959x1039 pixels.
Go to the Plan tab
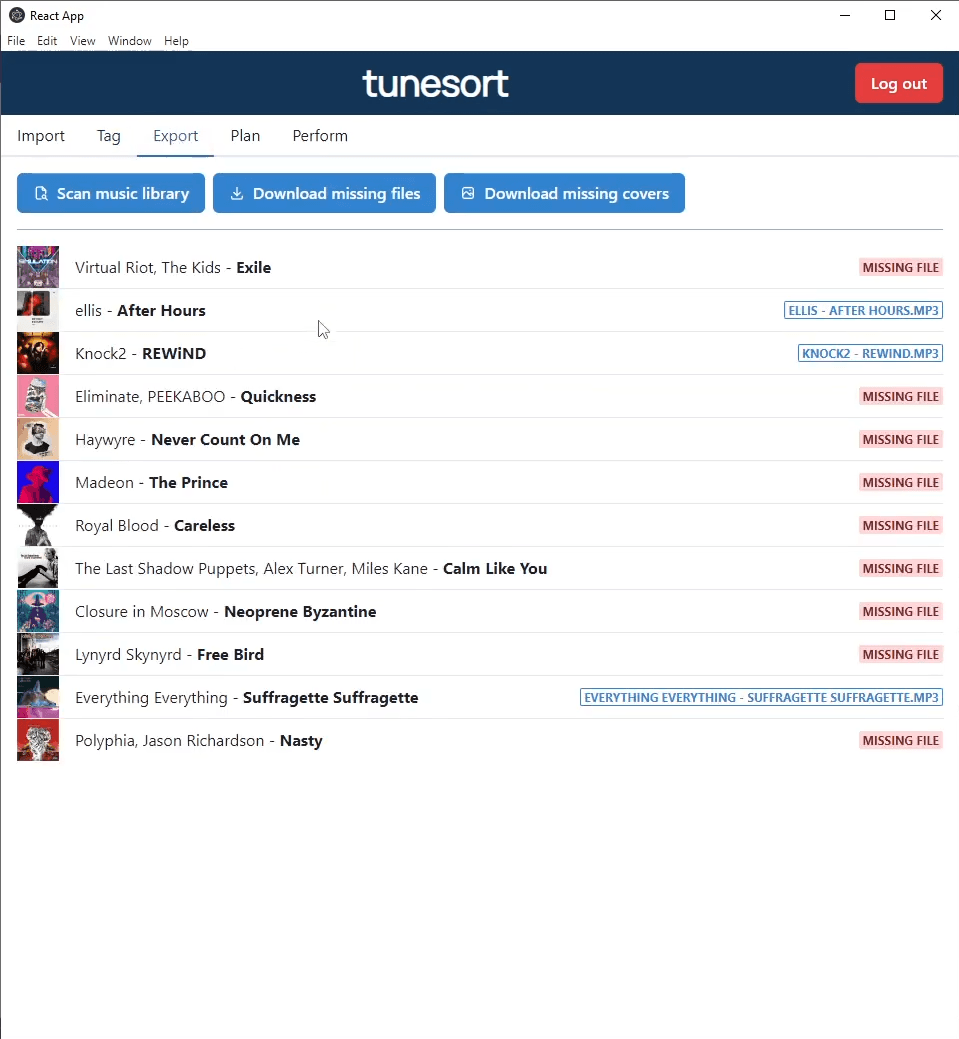[x=245, y=136]
